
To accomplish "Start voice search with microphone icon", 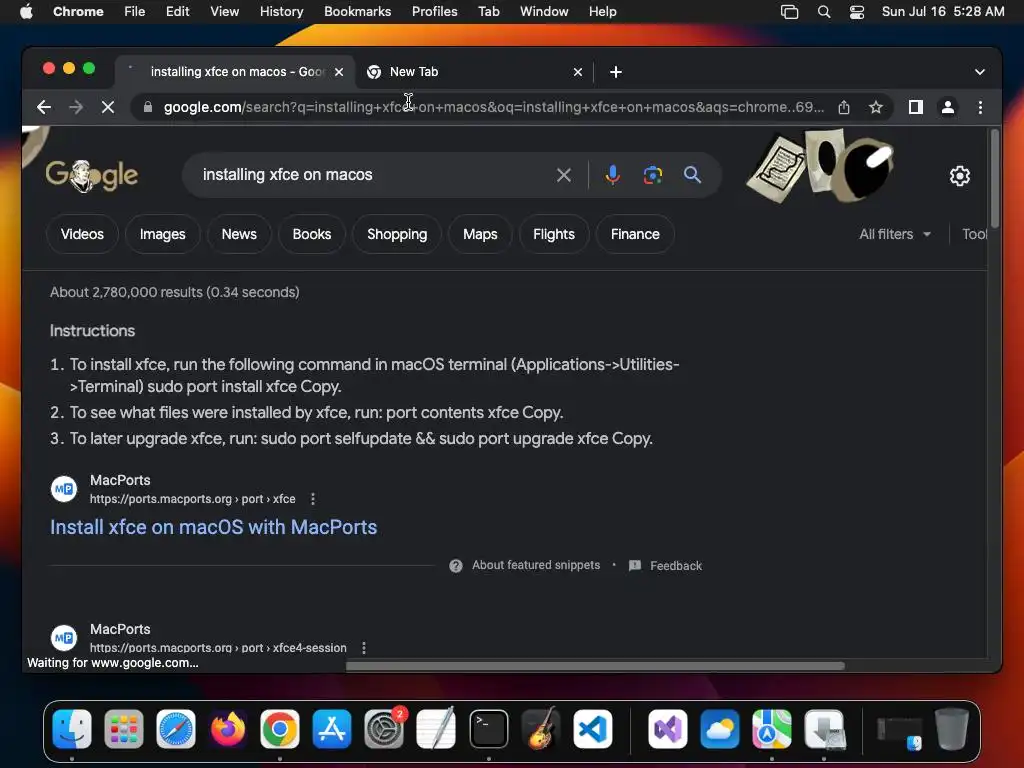I will point(613,174).
